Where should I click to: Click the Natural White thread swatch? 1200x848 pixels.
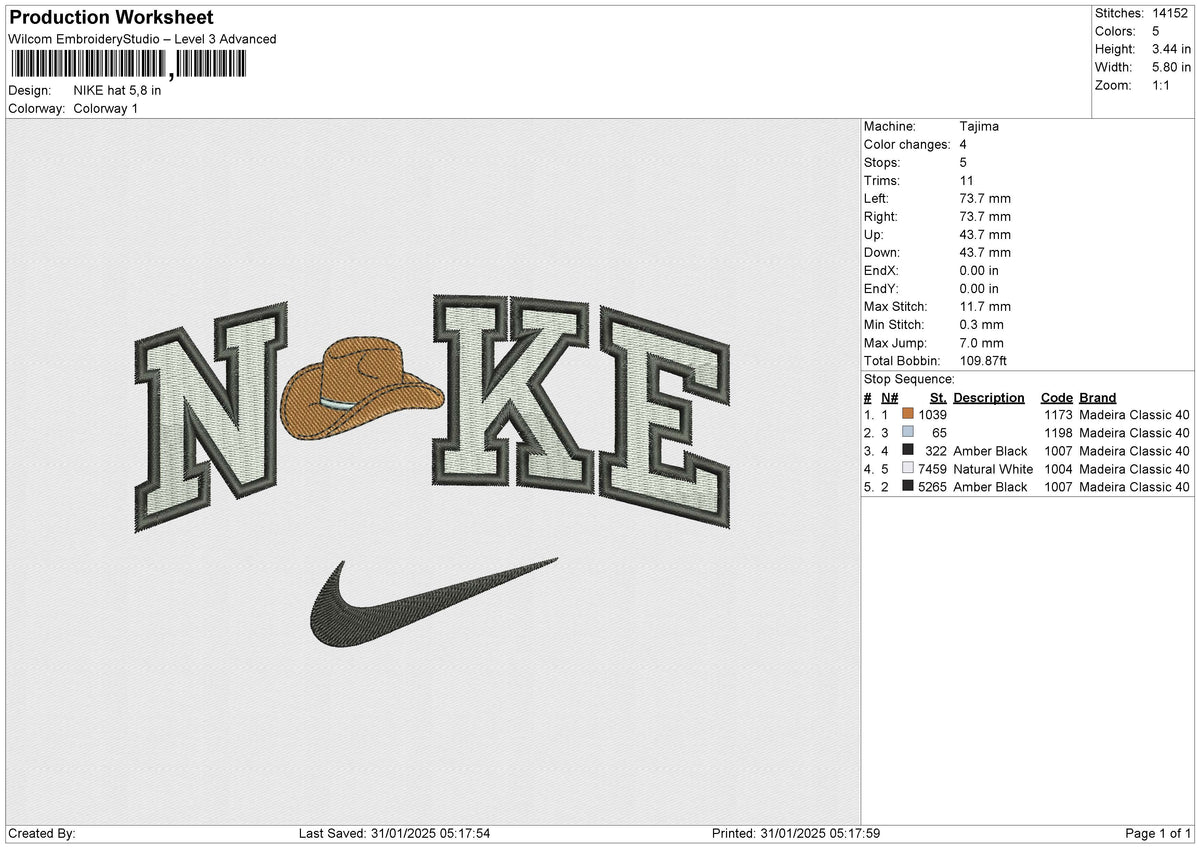tap(908, 468)
